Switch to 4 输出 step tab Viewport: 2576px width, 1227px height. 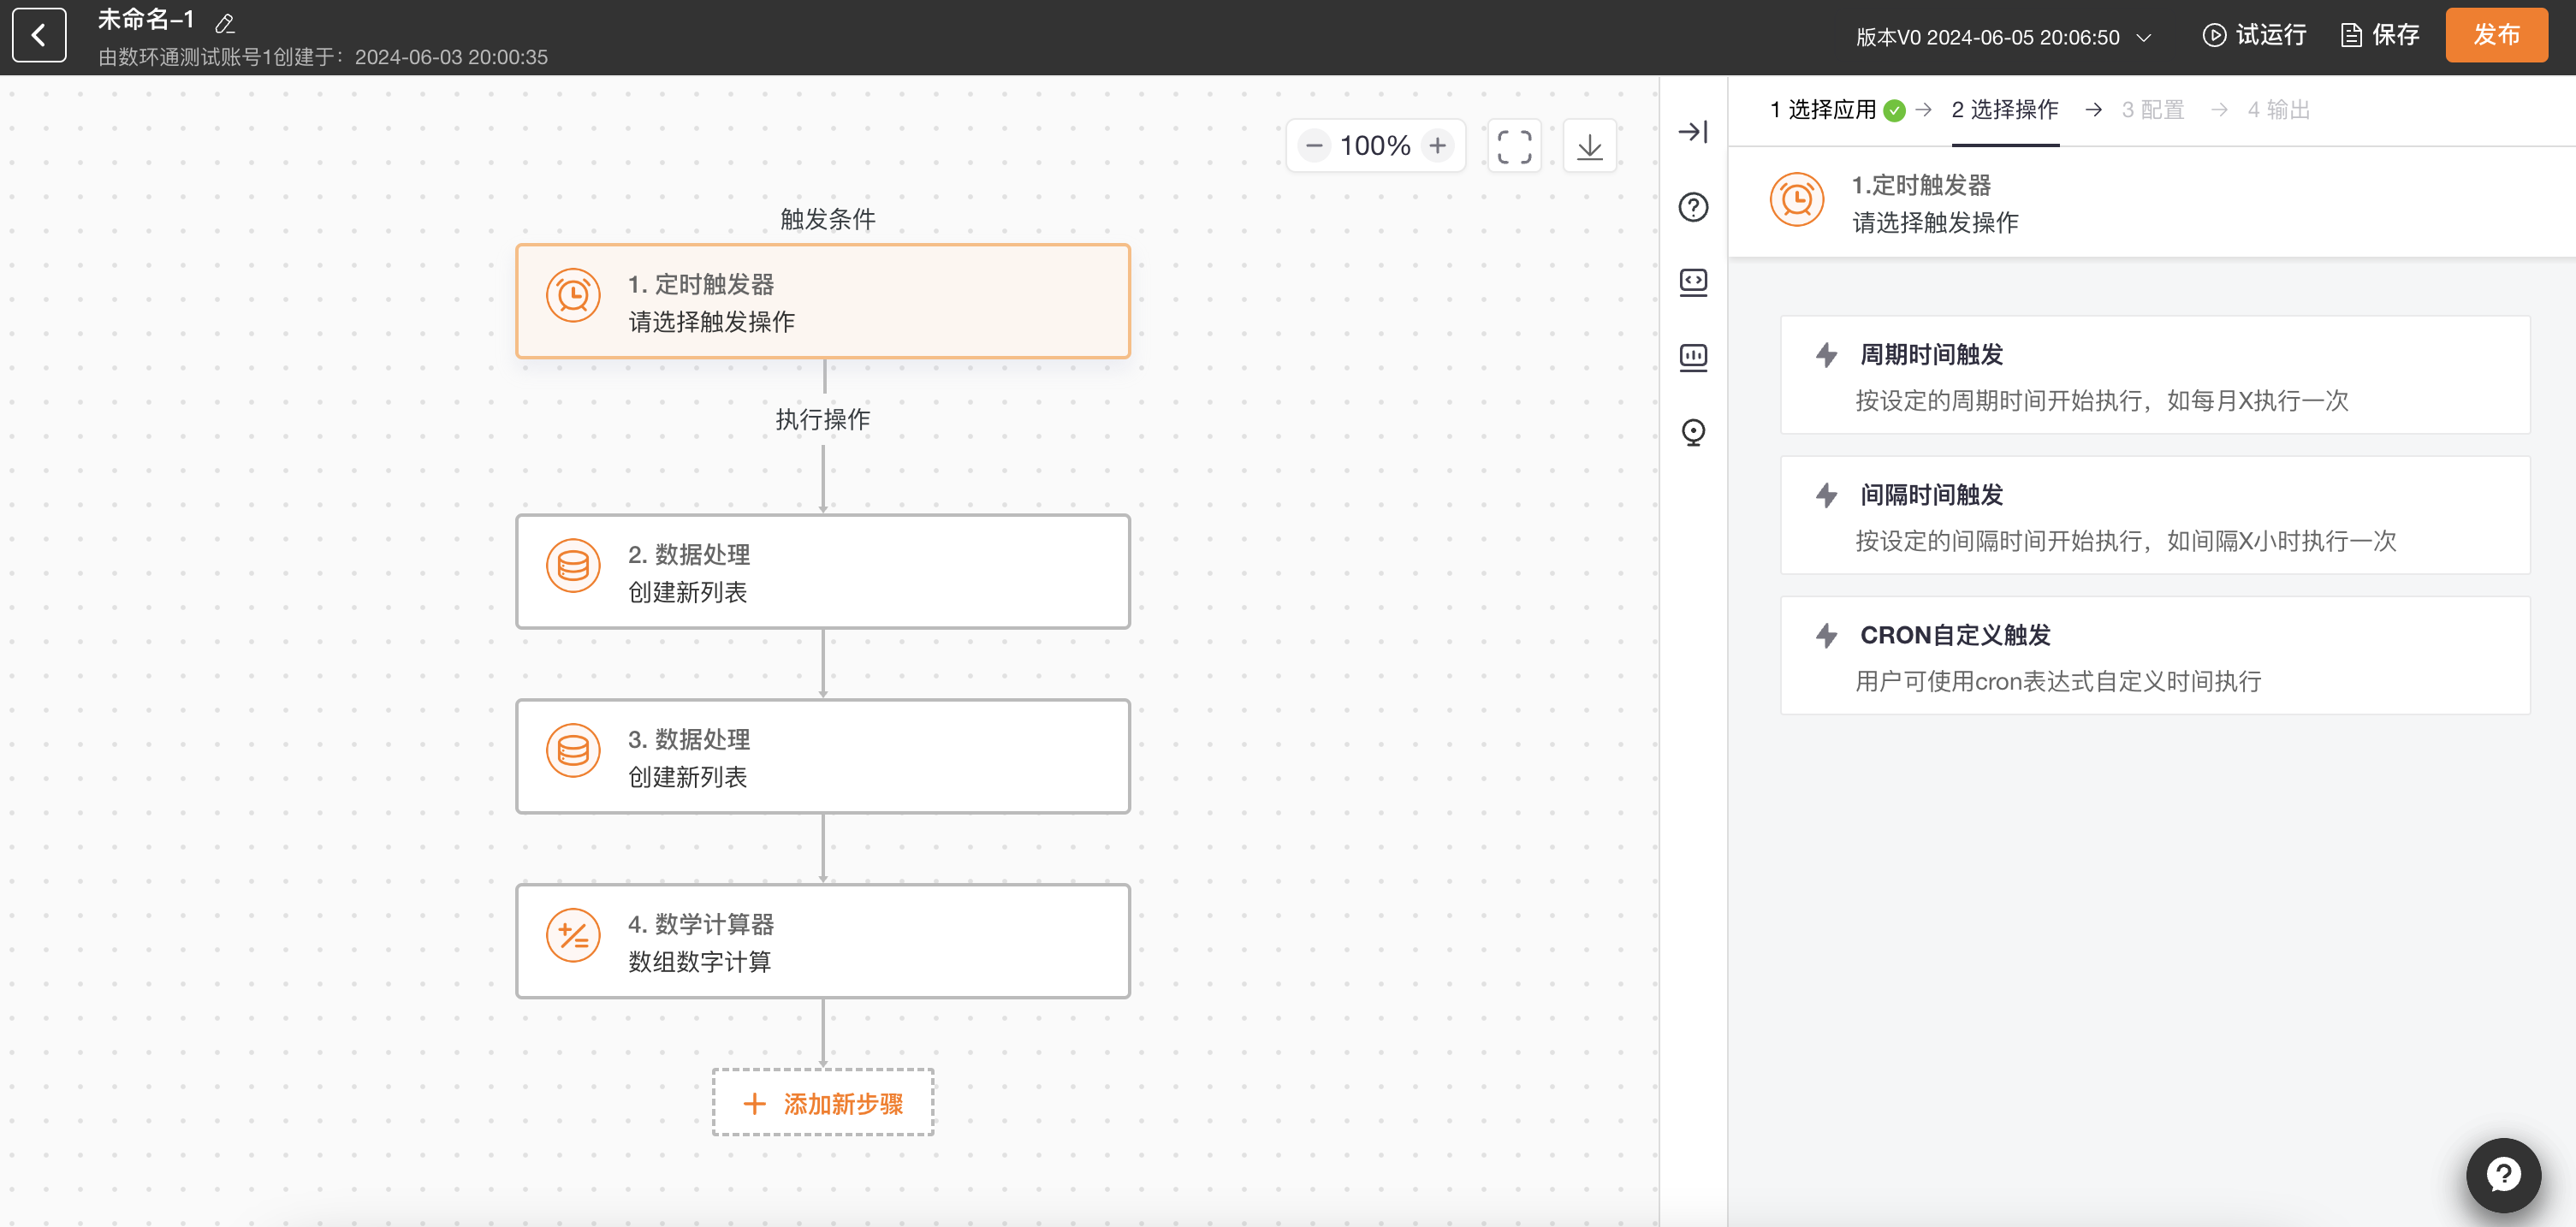coord(2278,109)
